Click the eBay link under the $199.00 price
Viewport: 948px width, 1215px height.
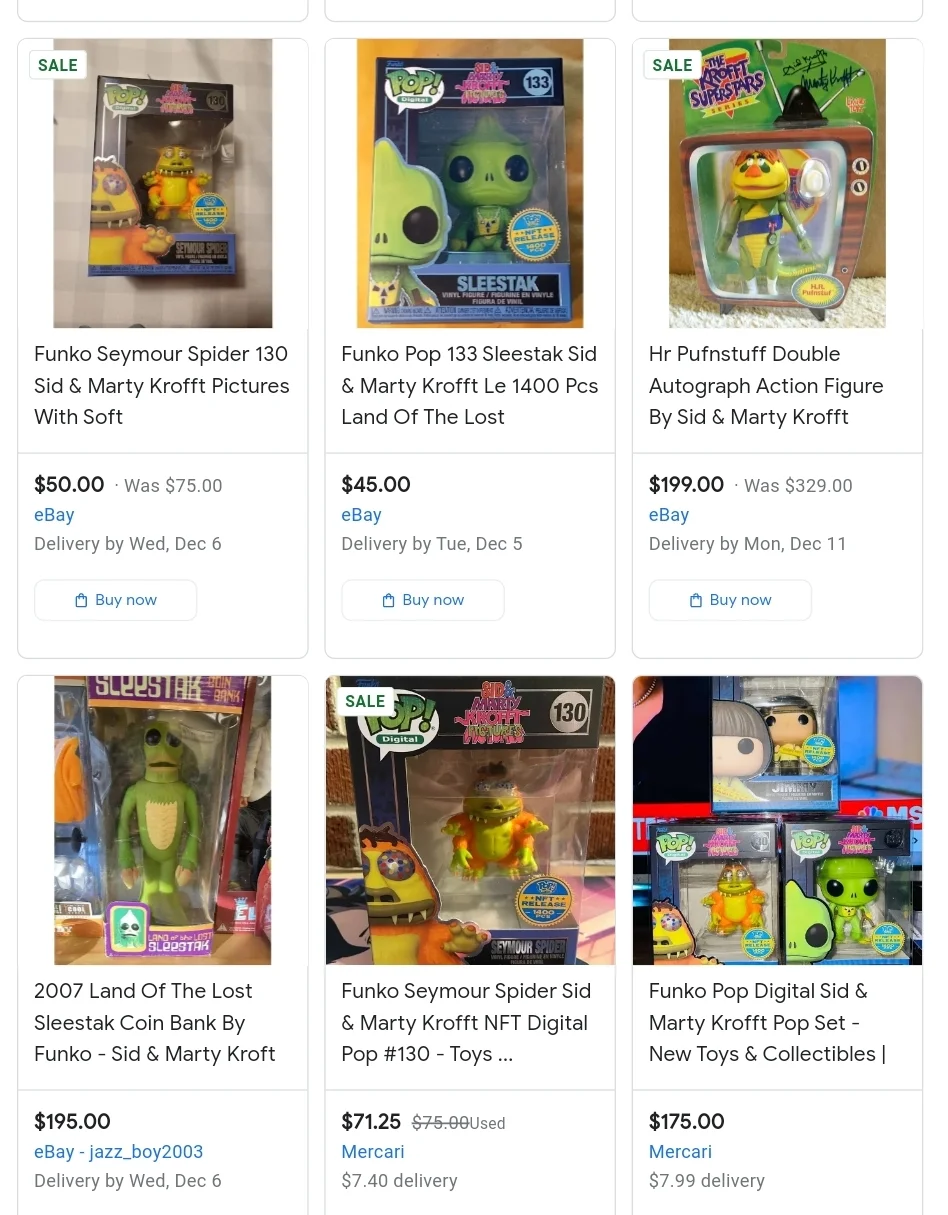coord(669,515)
